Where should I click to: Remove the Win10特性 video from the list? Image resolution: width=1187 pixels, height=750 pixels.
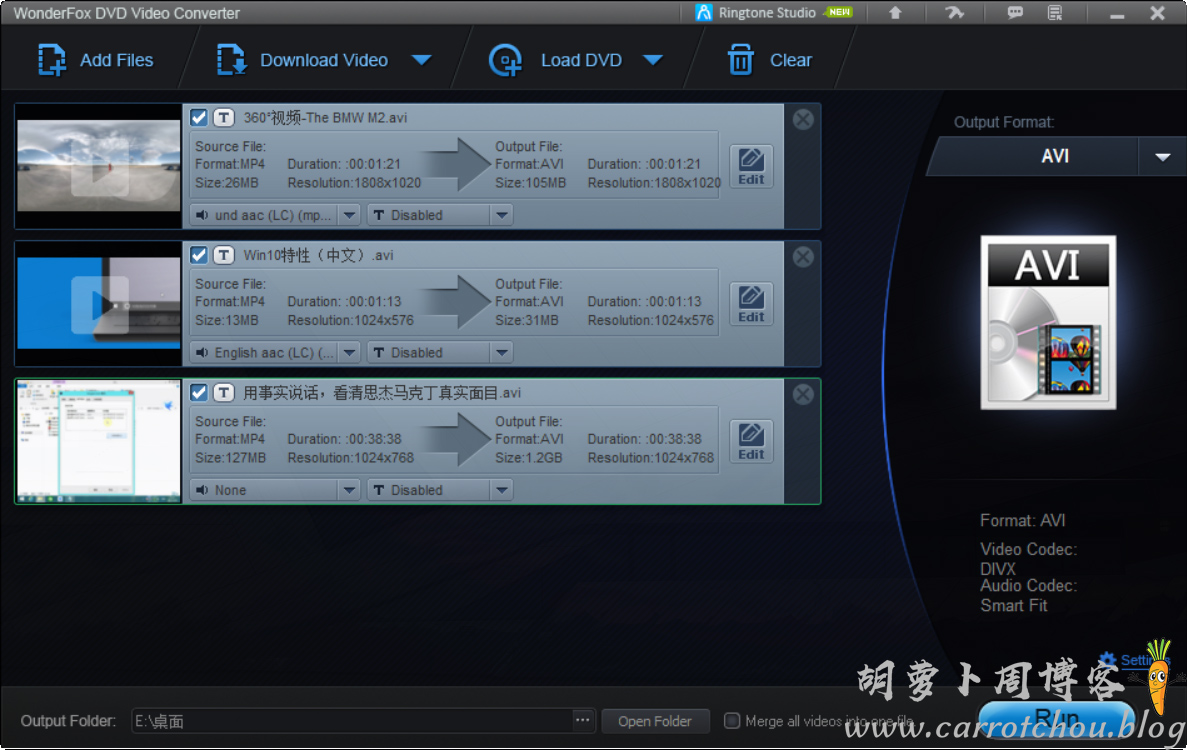coord(803,257)
